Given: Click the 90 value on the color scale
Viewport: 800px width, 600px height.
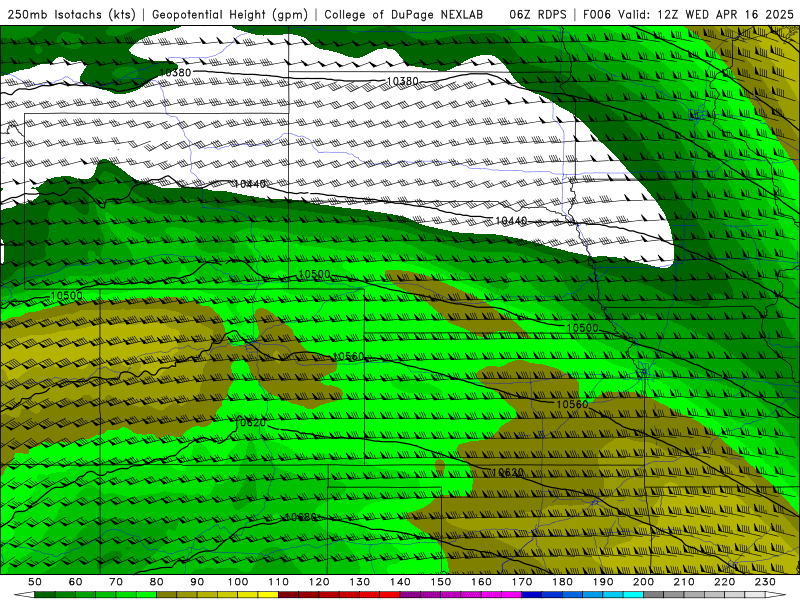Looking at the screenshot, I should point(197,582).
